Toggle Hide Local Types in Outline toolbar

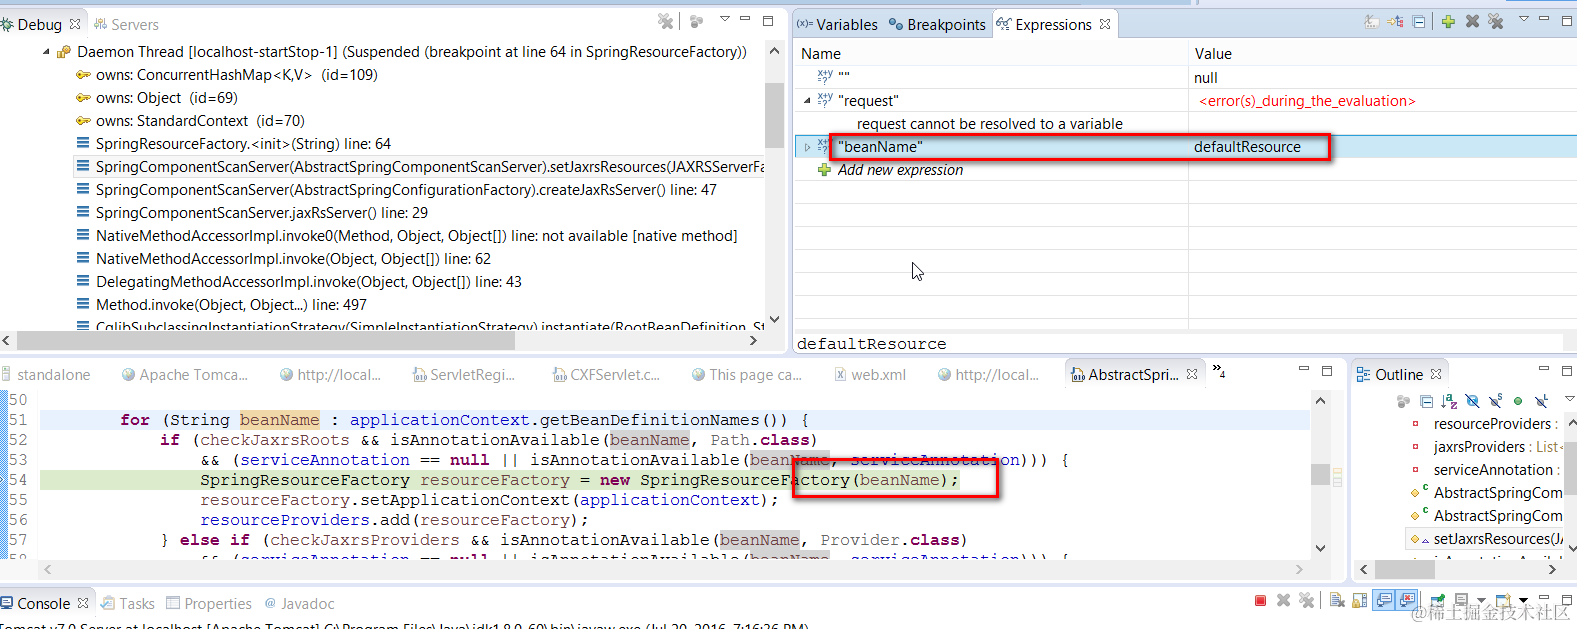pyautogui.click(x=1541, y=401)
